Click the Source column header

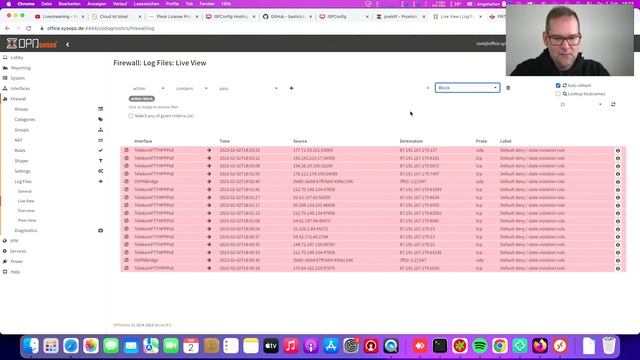pyautogui.click(x=300, y=141)
